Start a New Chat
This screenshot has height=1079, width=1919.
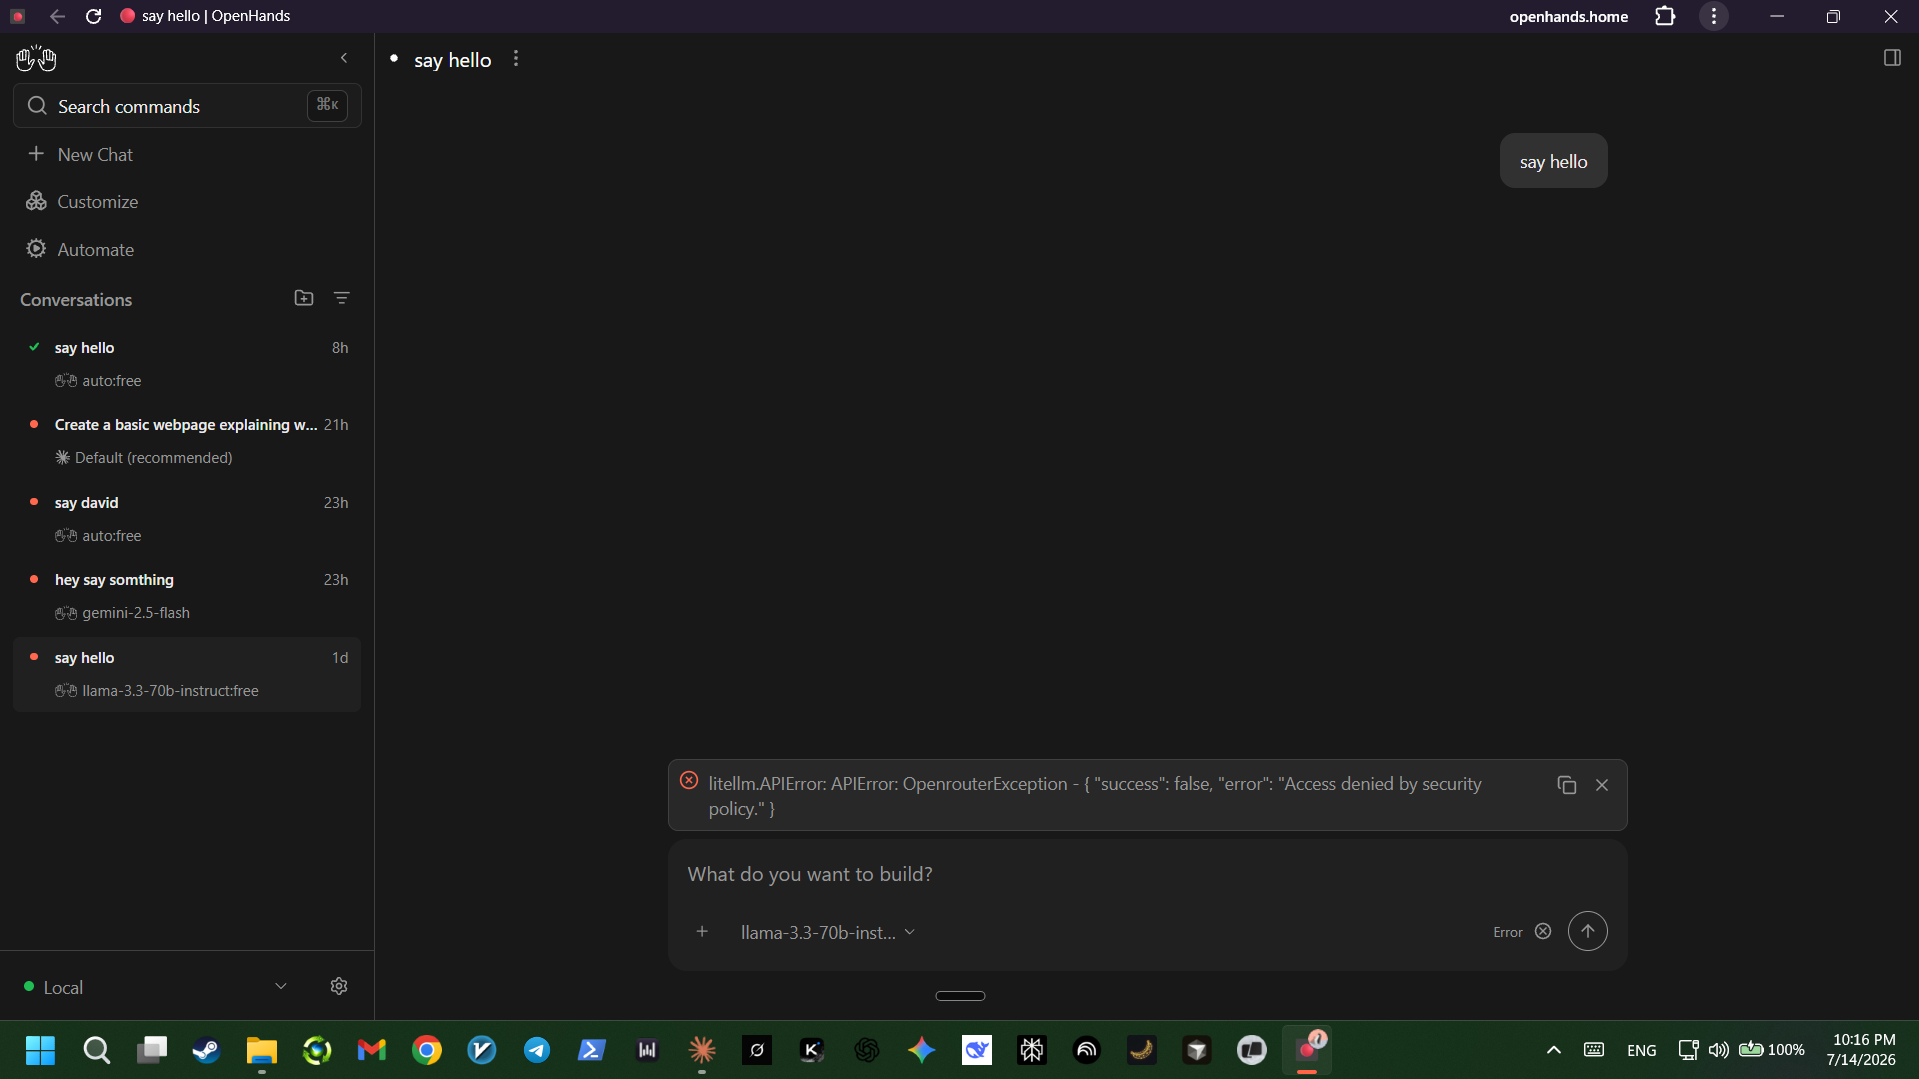pos(95,155)
